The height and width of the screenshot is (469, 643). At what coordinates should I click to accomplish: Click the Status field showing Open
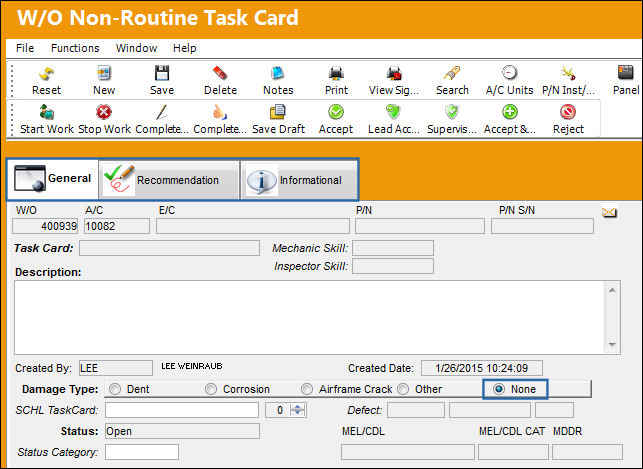coord(182,431)
